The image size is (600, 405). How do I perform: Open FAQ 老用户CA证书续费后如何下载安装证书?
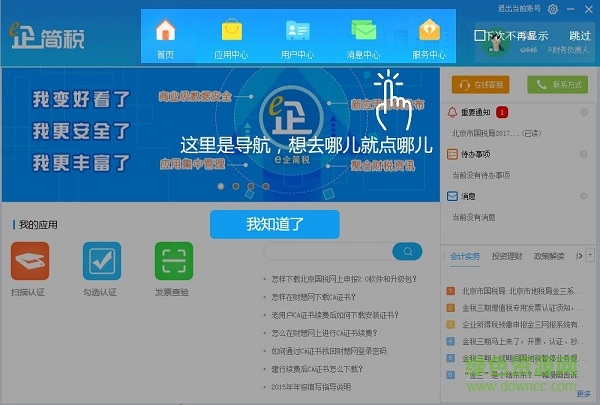335,315
